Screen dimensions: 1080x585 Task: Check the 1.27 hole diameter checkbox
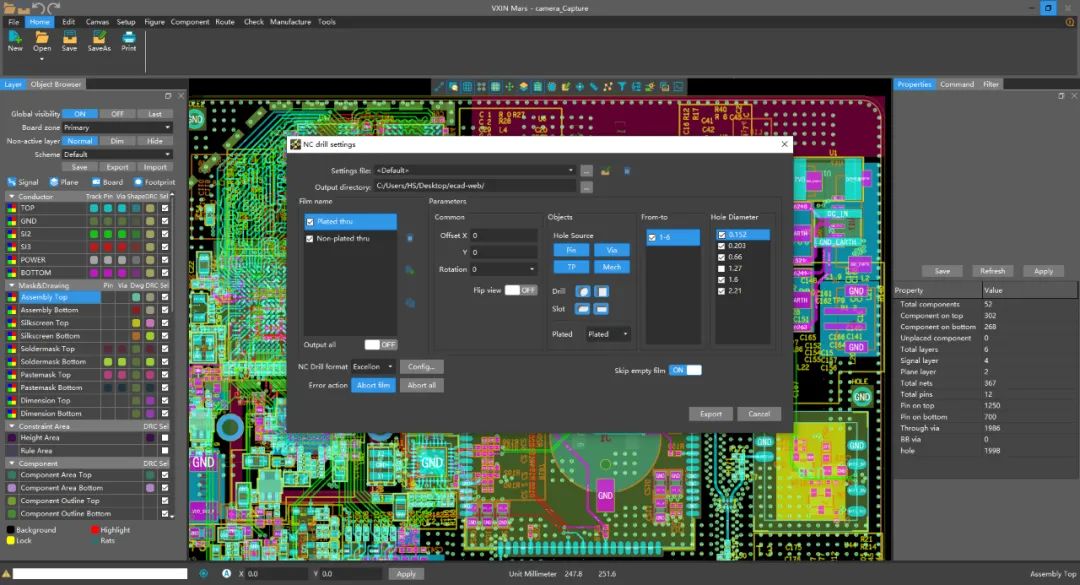[x=722, y=268]
